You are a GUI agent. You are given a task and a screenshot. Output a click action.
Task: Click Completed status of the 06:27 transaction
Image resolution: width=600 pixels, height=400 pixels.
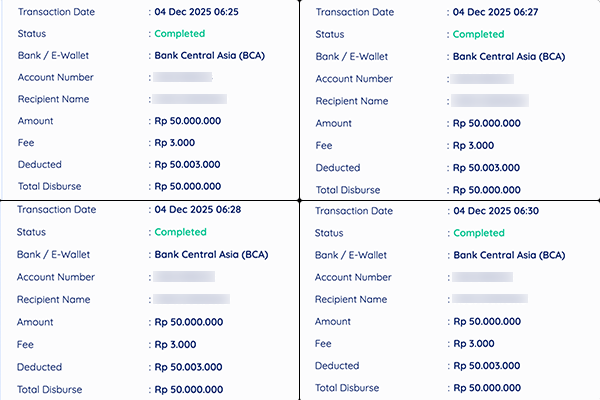[x=479, y=34]
